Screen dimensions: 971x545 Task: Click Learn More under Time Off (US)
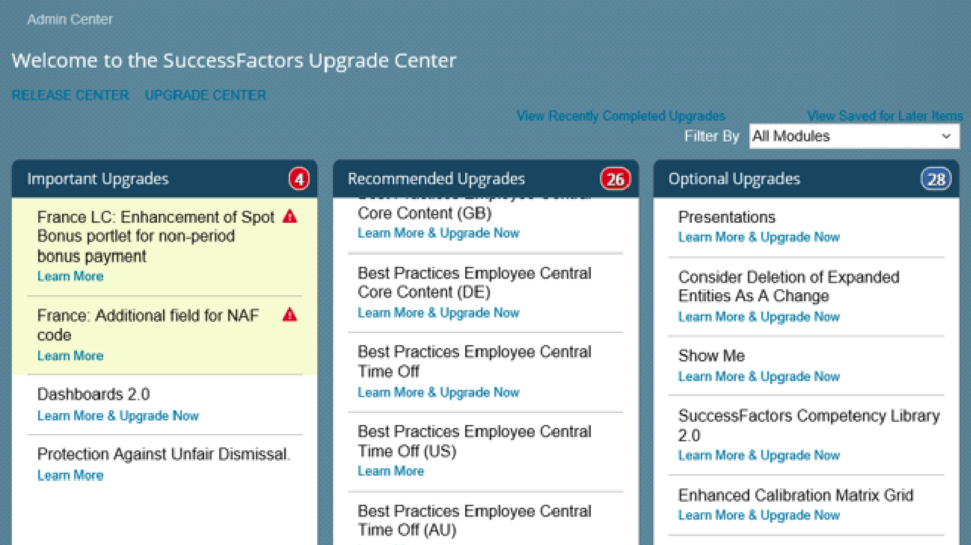point(391,471)
